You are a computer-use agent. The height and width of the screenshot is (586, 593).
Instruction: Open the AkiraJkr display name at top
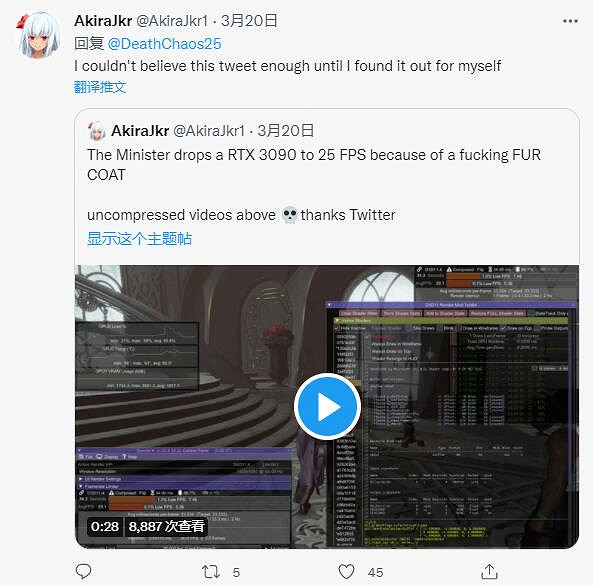(x=103, y=21)
